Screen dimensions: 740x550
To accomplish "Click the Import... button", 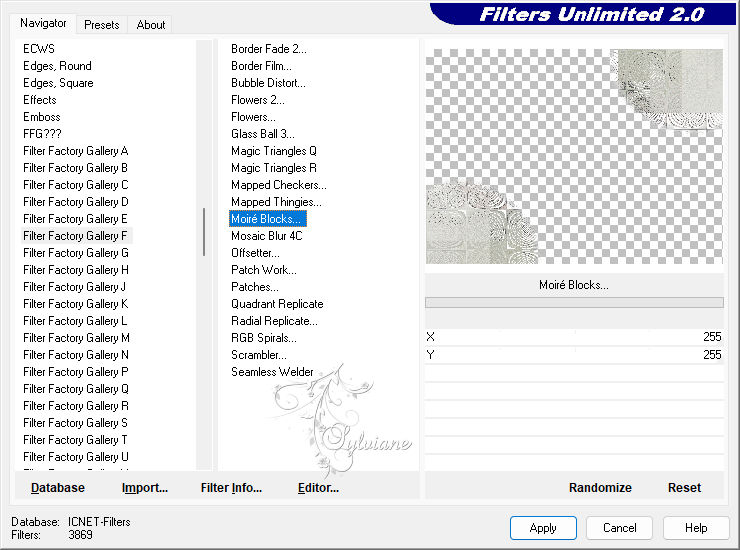I will [x=144, y=488].
